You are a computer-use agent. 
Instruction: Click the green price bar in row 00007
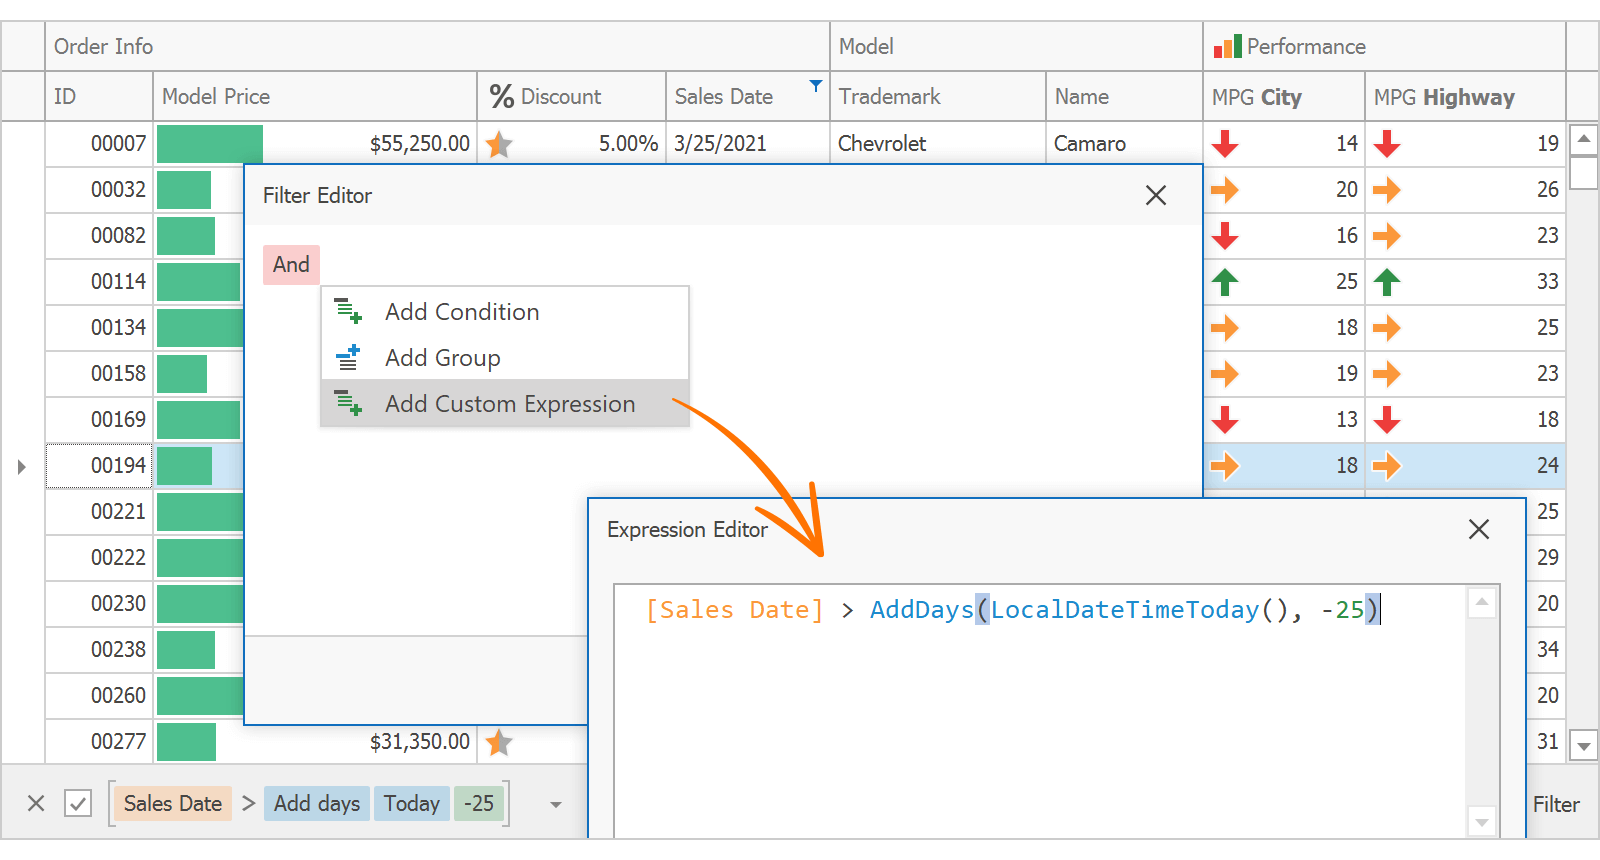click(210, 144)
